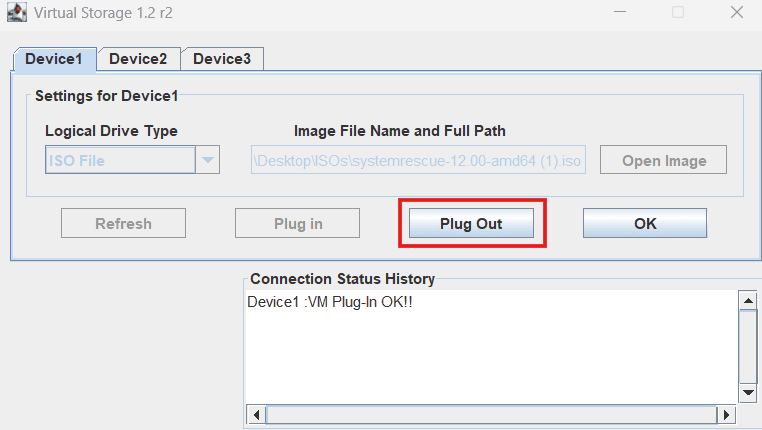The width and height of the screenshot is (762, 430).
Task: Click Plug Out to disconnect the device
Action: tap(471, 223)
